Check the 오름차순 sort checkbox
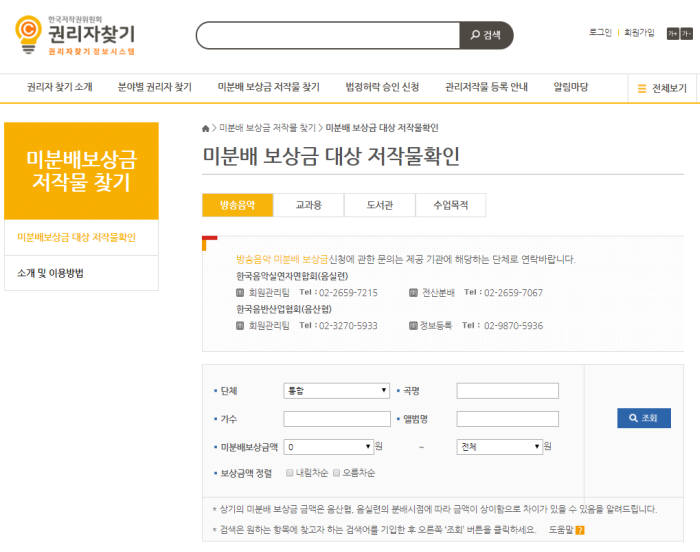700x552 pixels. (x=336, y=473)
